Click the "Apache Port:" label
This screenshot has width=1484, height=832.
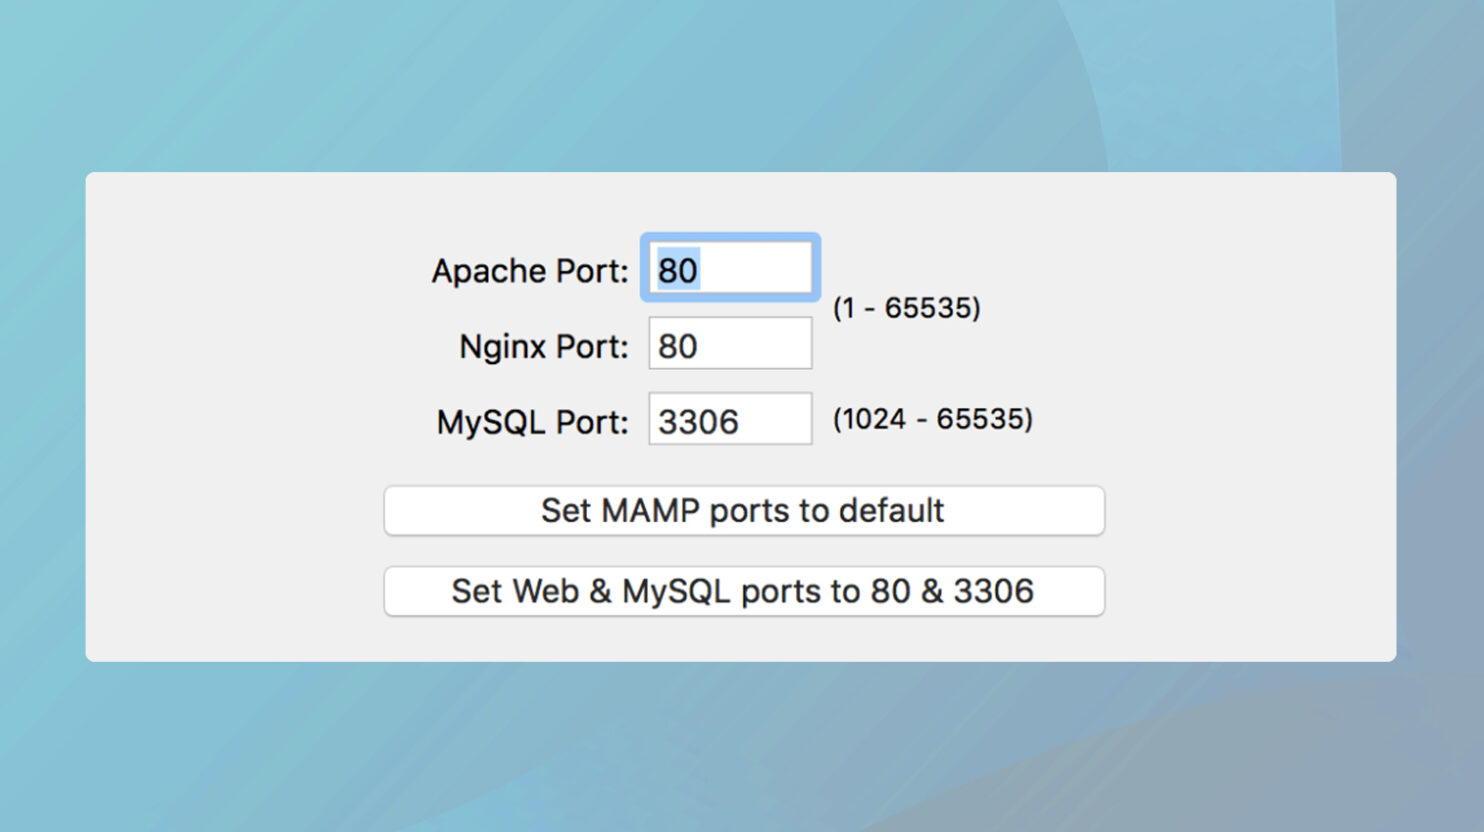coord(530,271)
